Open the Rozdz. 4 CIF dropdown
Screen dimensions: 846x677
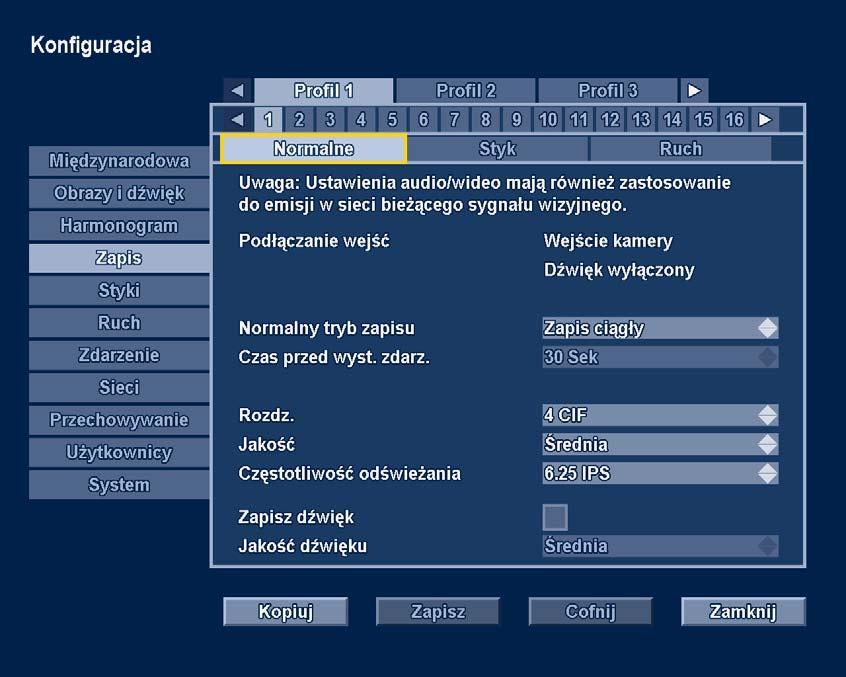coord(660,415)
